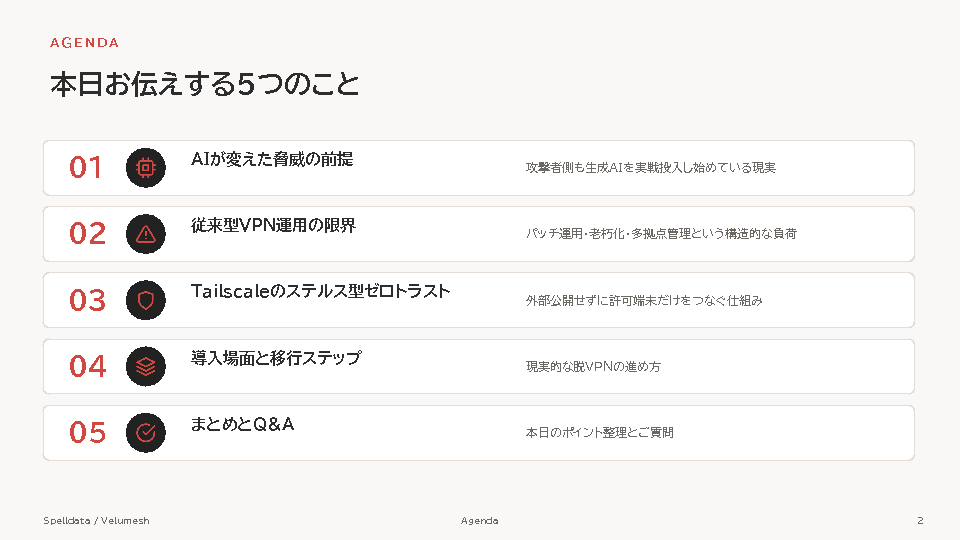Select the red number 02

coord(88,234)
